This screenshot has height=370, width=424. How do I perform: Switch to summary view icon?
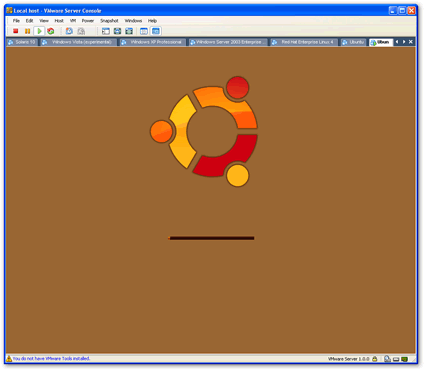pos(144,31)
